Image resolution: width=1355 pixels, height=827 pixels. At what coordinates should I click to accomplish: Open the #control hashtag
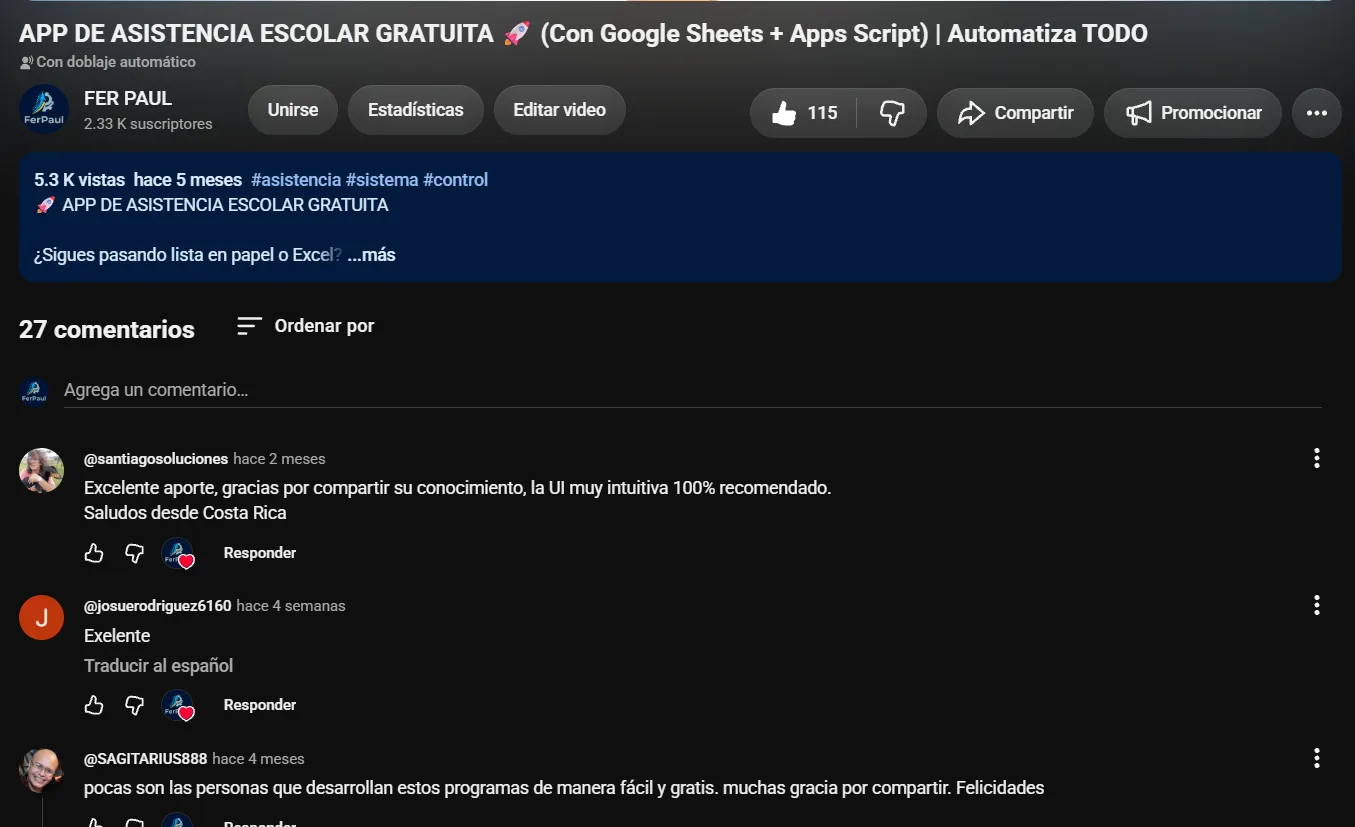click(456, 180)
